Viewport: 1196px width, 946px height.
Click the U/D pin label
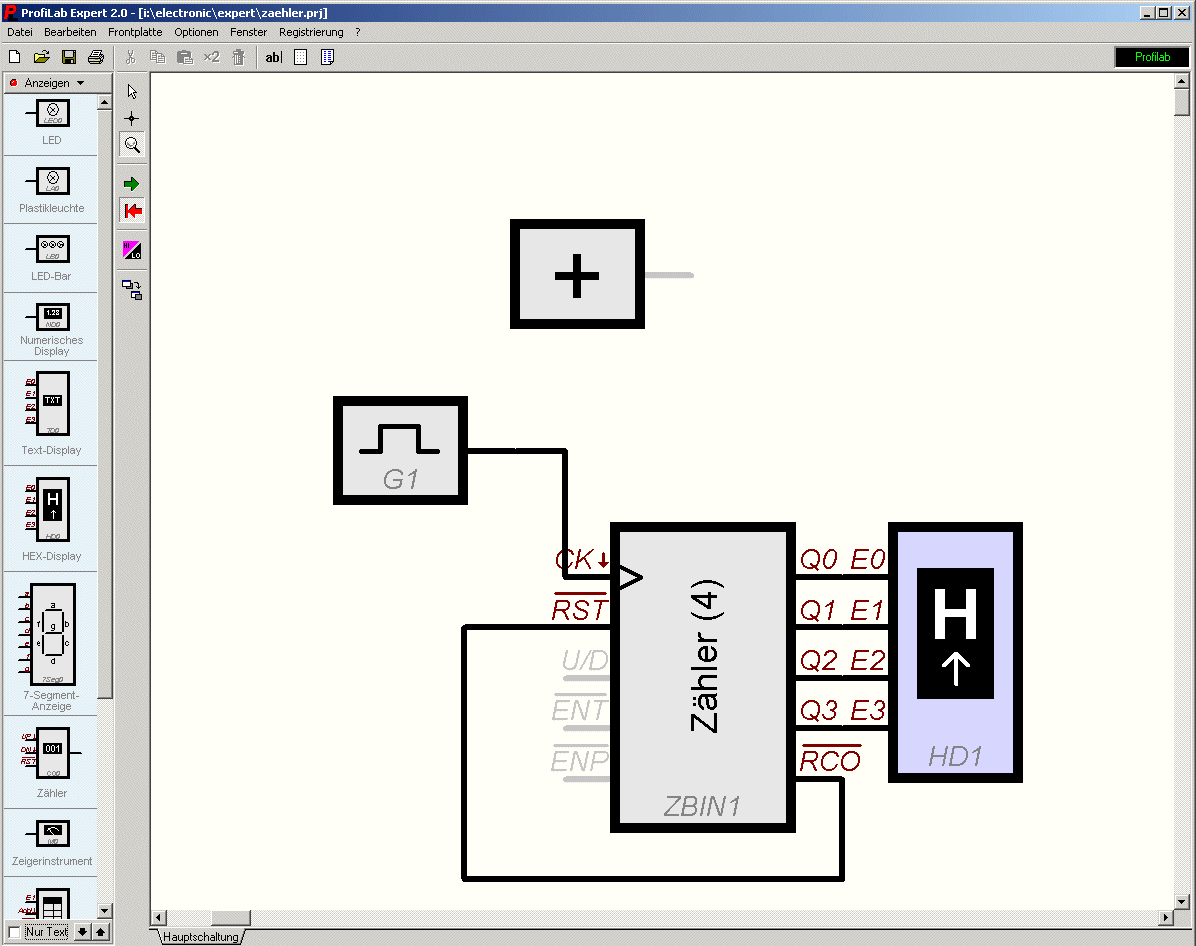coord(584,660)
